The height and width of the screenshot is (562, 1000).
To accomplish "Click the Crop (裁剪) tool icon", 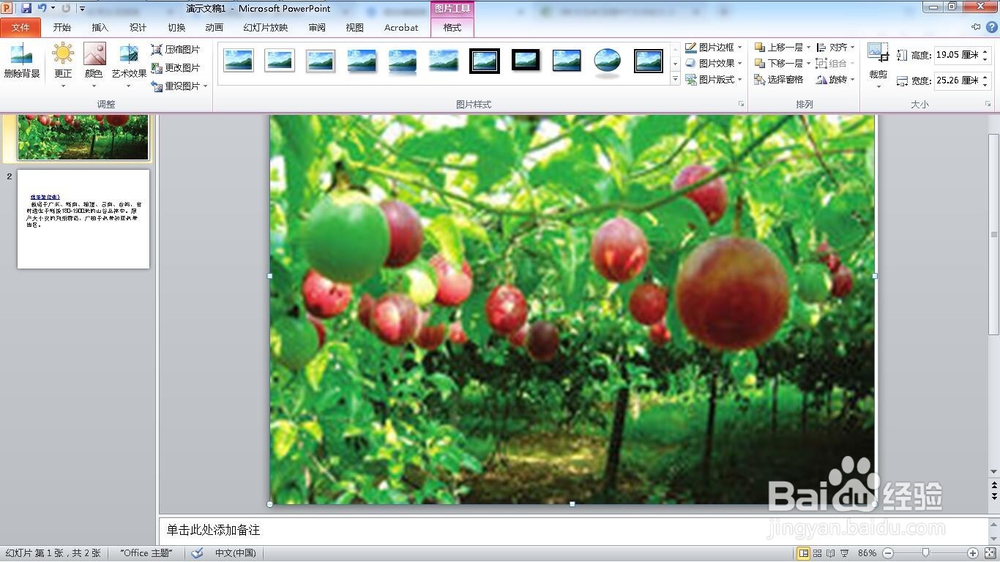I will [878, 54].
